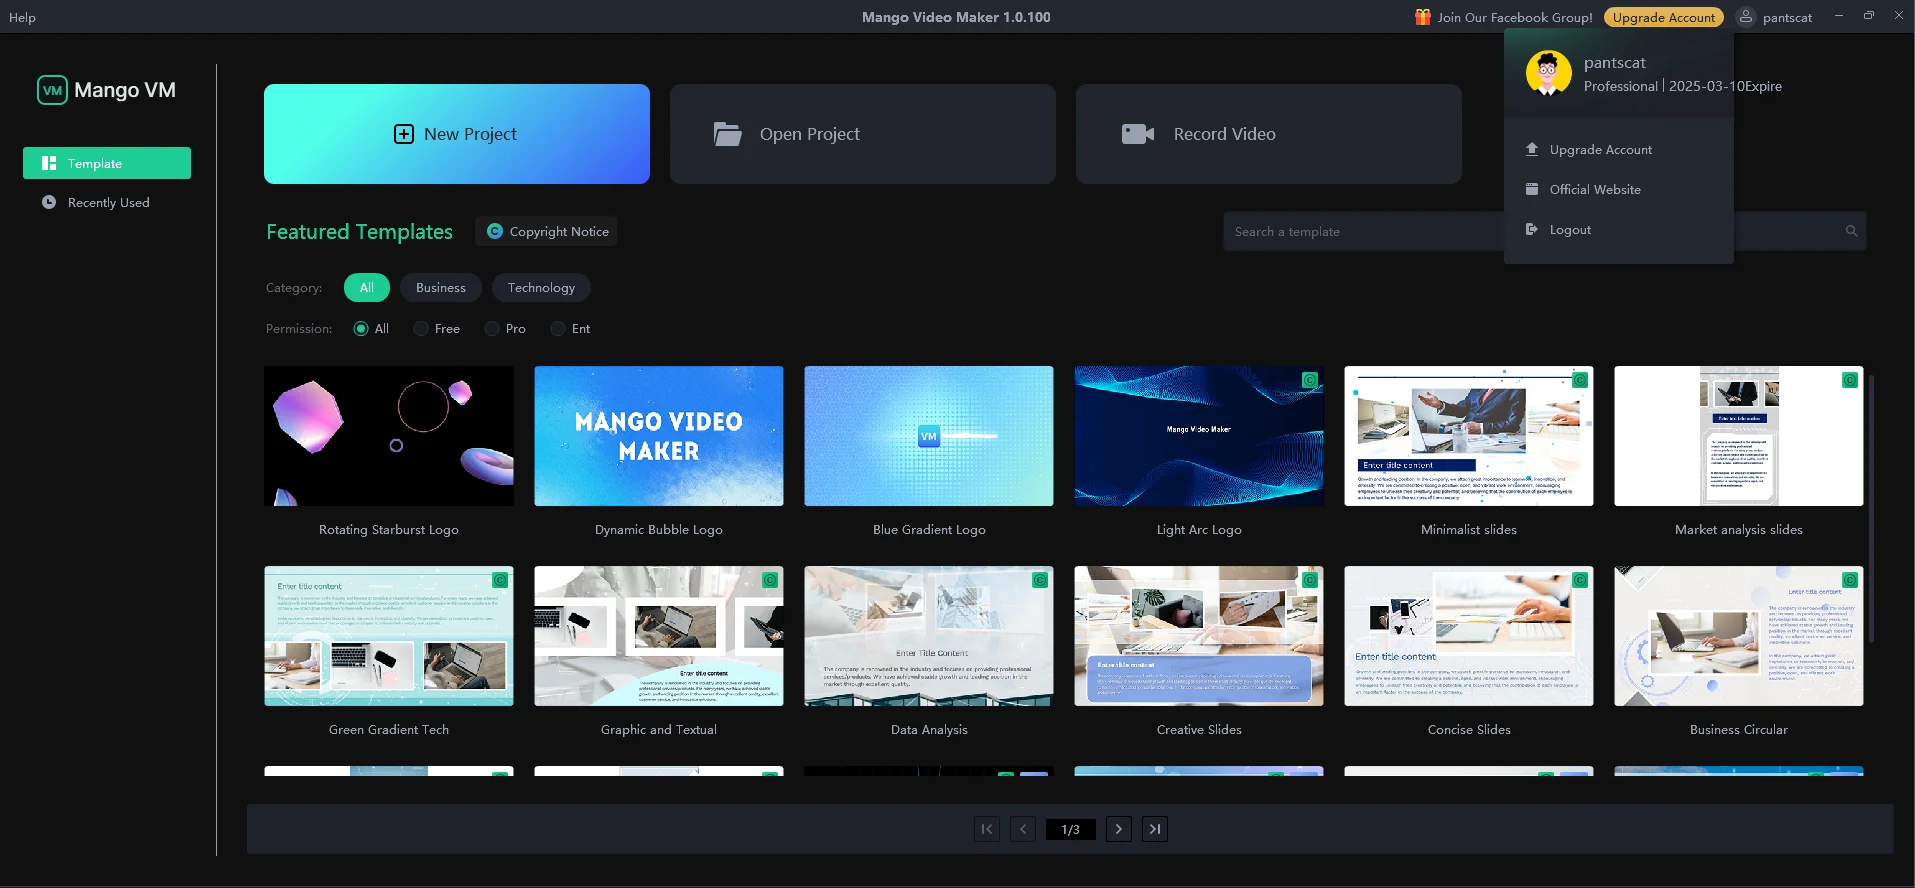Image resolution: width=1915 pixels, height=888 pixels.
Task: Open the Blue Gradient Logo template
Action: 929,436
